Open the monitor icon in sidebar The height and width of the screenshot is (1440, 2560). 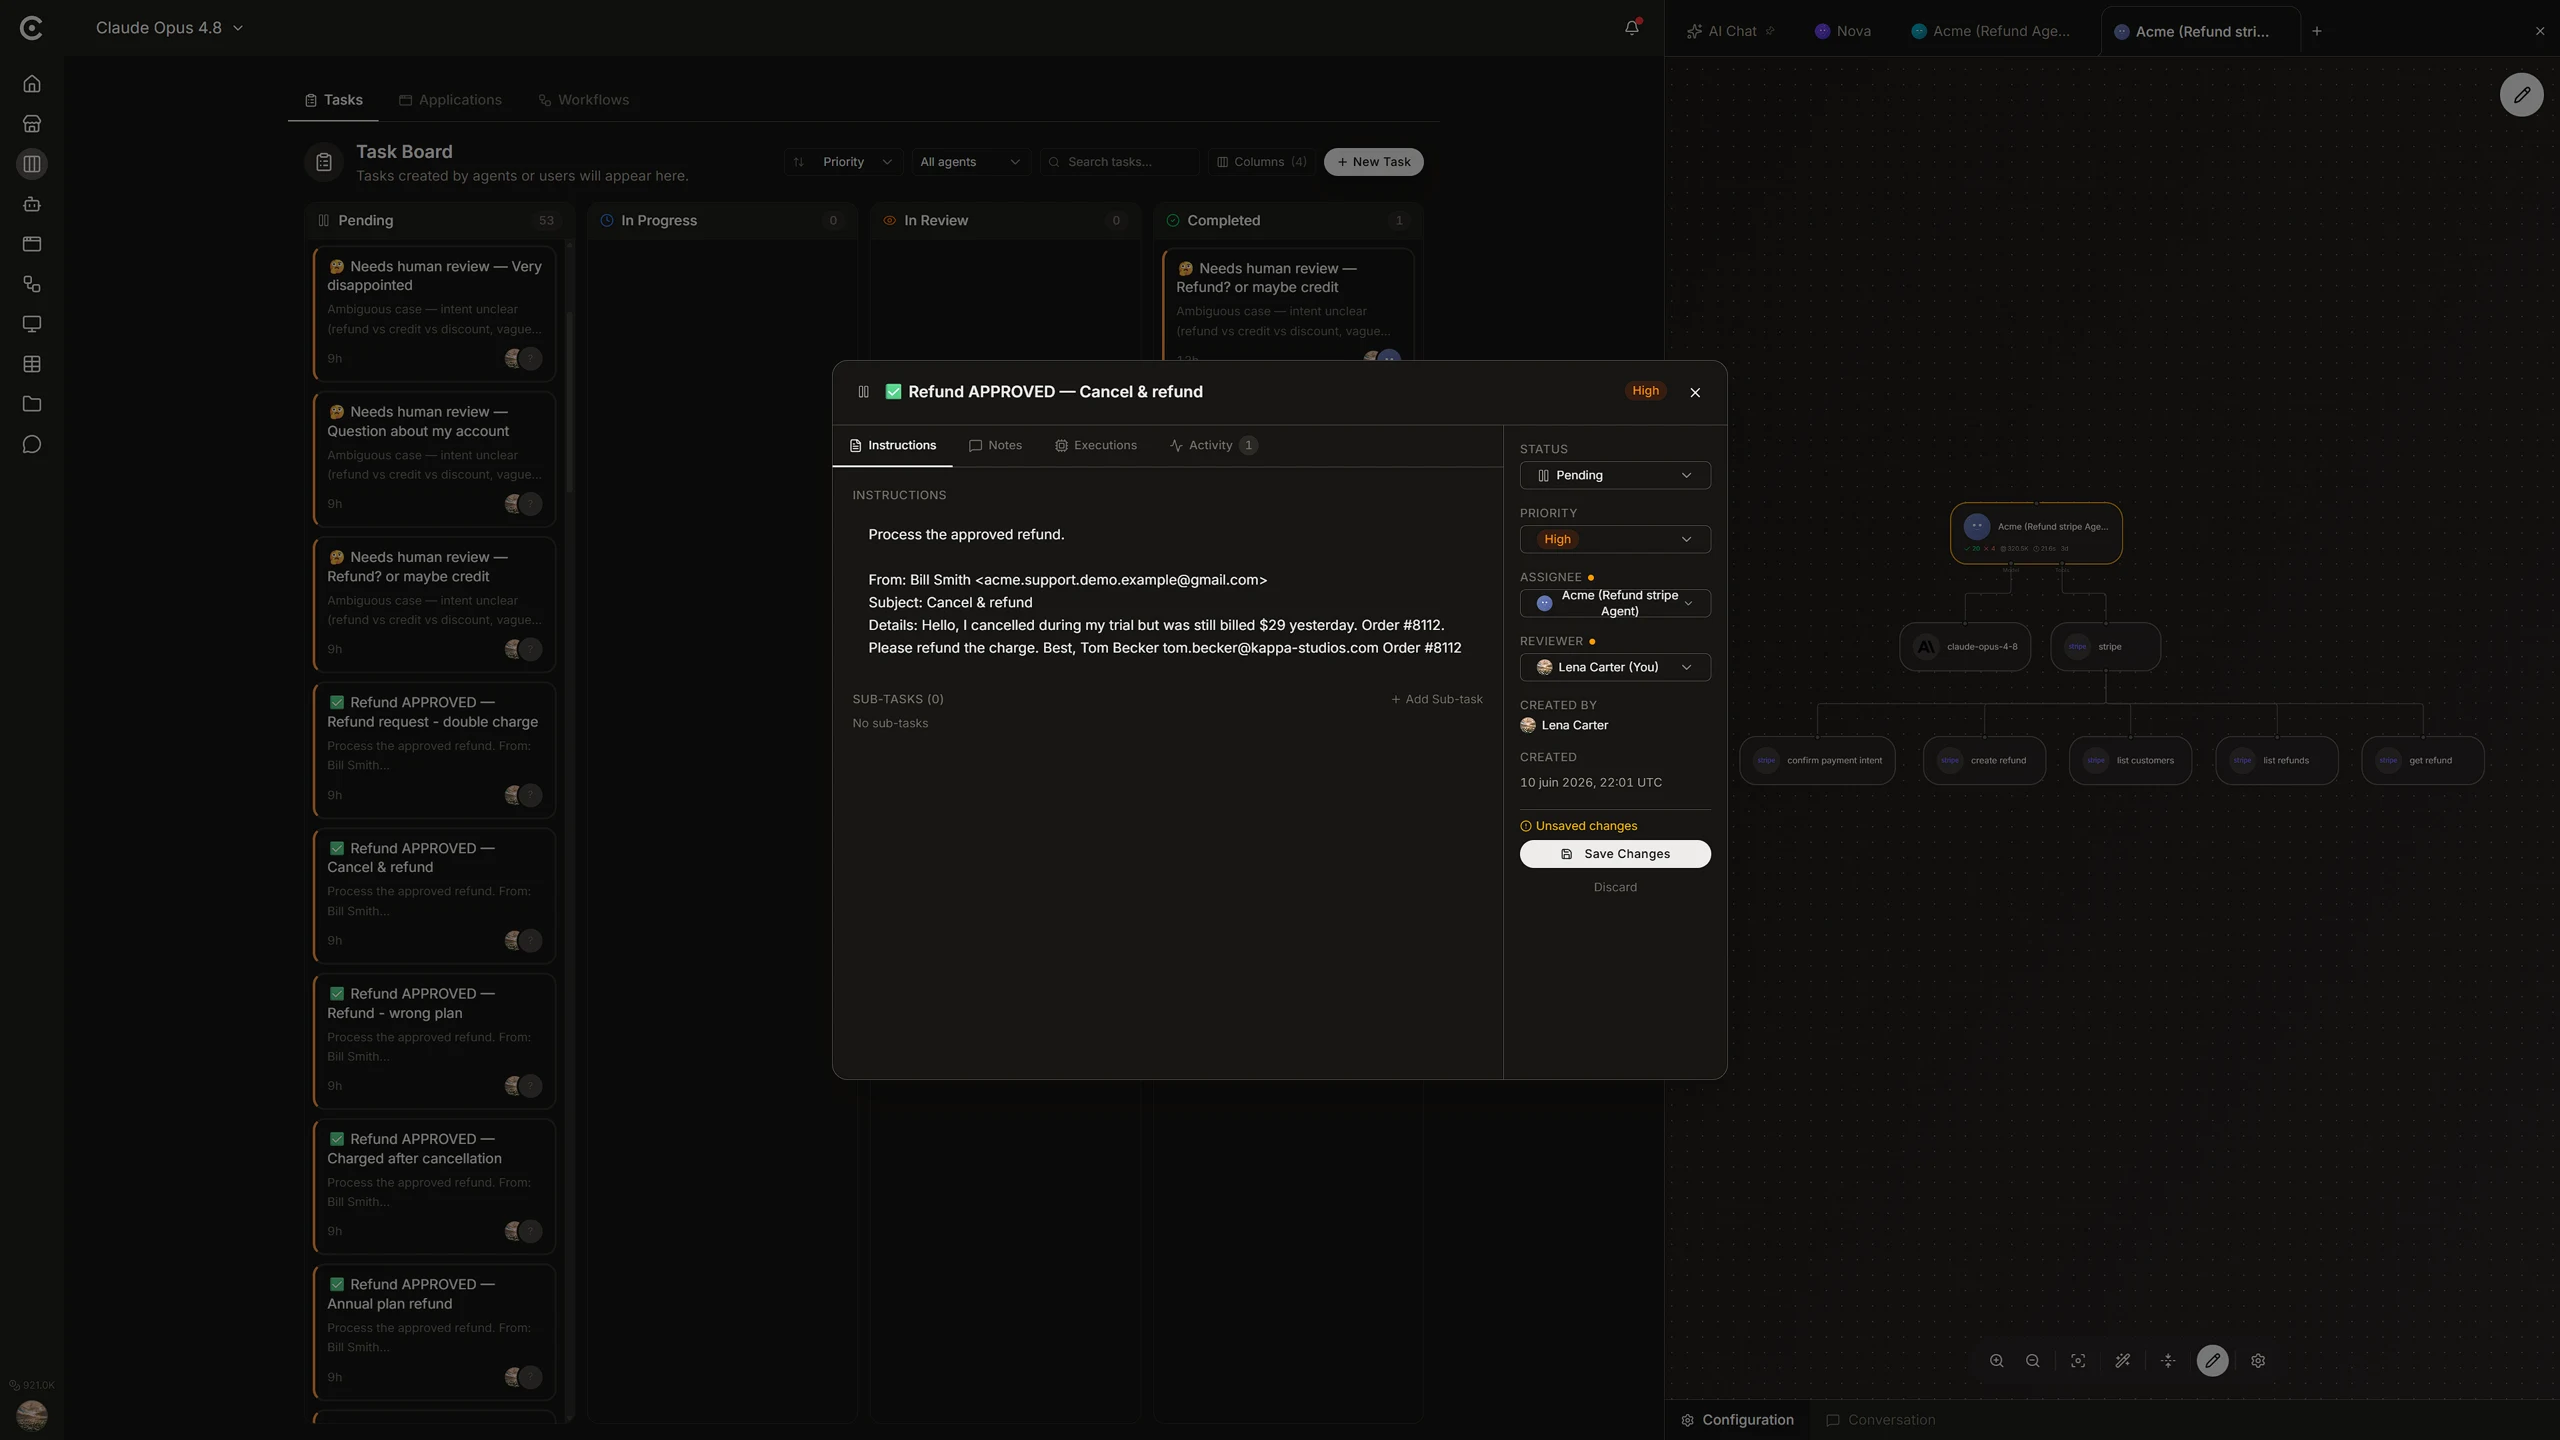click(32, 324)
